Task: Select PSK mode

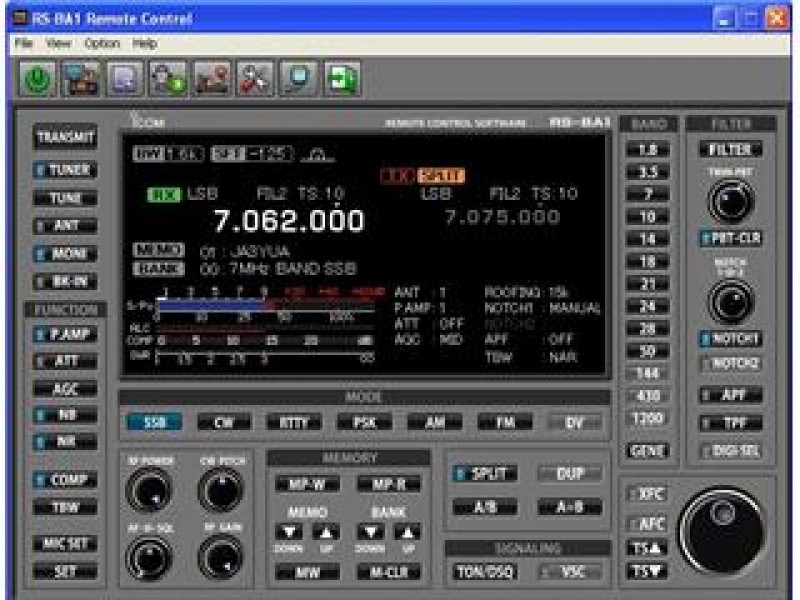Action: pyautogui.click(x=365, y=422)
